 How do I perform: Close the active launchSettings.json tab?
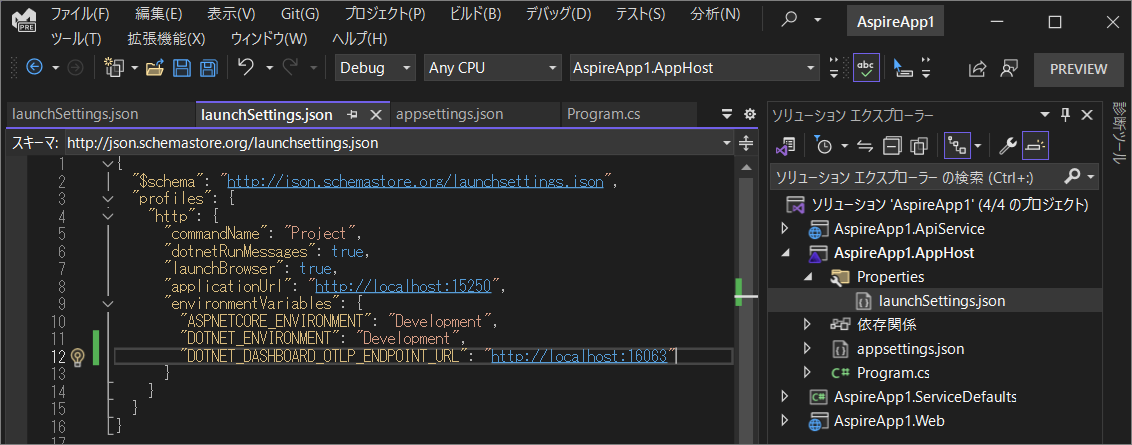375,114
